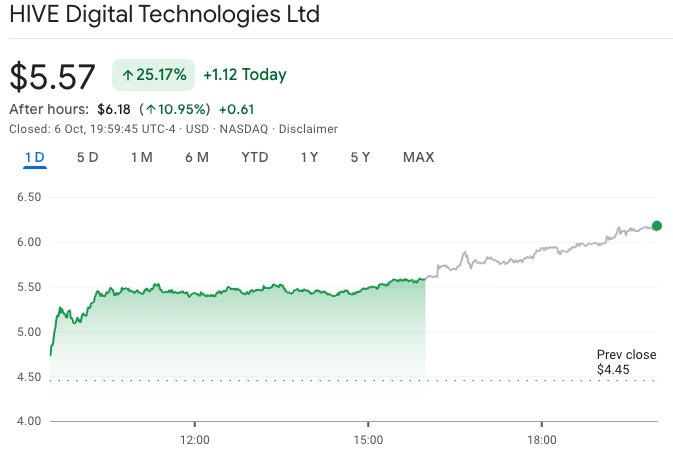Open the 6M chart view
The image size is (673, 456).
tap(196, 157)
